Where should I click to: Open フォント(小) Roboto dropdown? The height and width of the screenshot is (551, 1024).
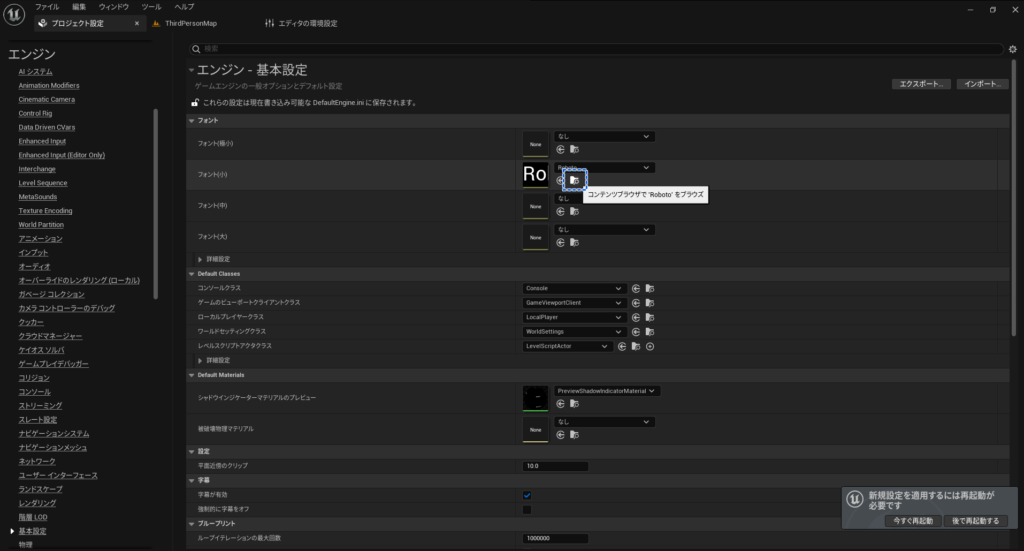[x=604, y=168]
